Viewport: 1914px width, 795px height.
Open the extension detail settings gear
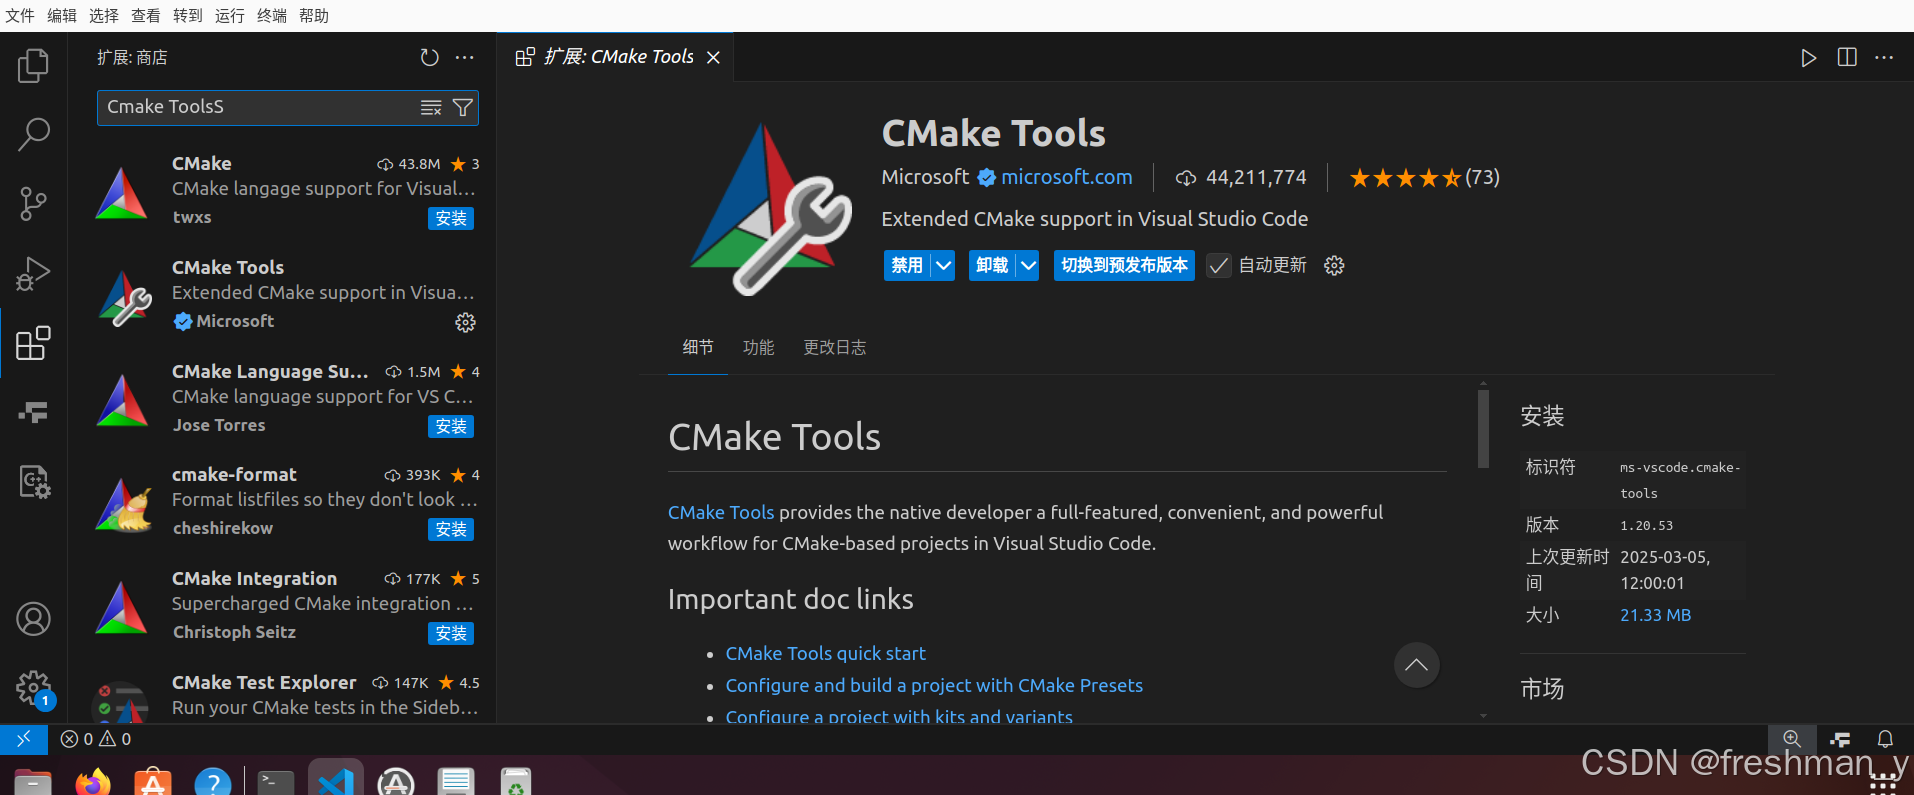coord(1334,265)
